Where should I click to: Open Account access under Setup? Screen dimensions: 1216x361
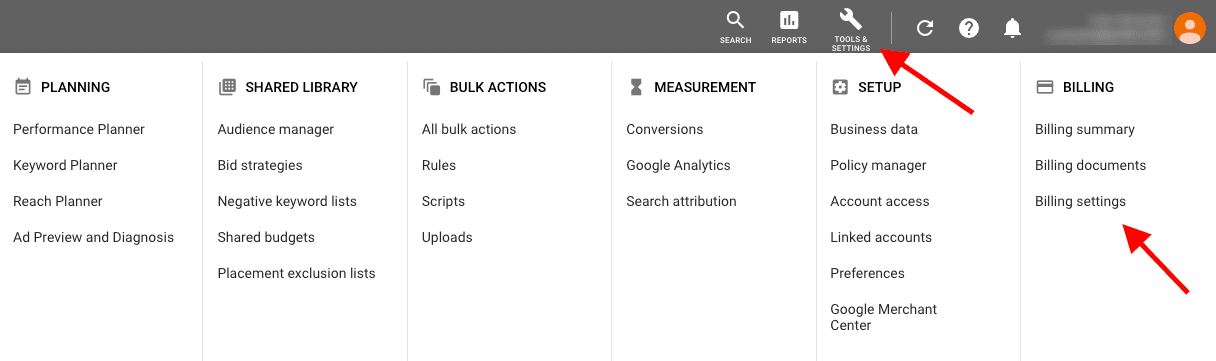880,201
